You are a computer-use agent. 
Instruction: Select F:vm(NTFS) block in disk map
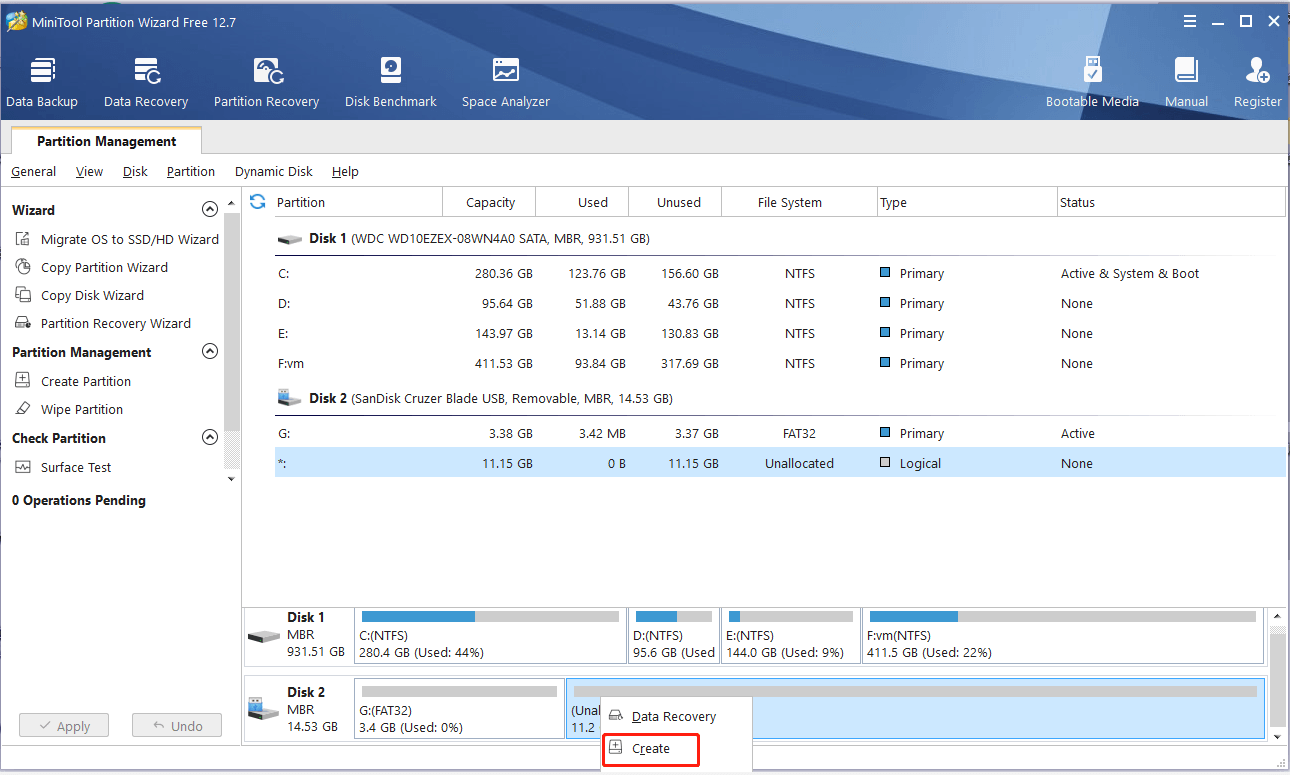tap(1063, 635)
